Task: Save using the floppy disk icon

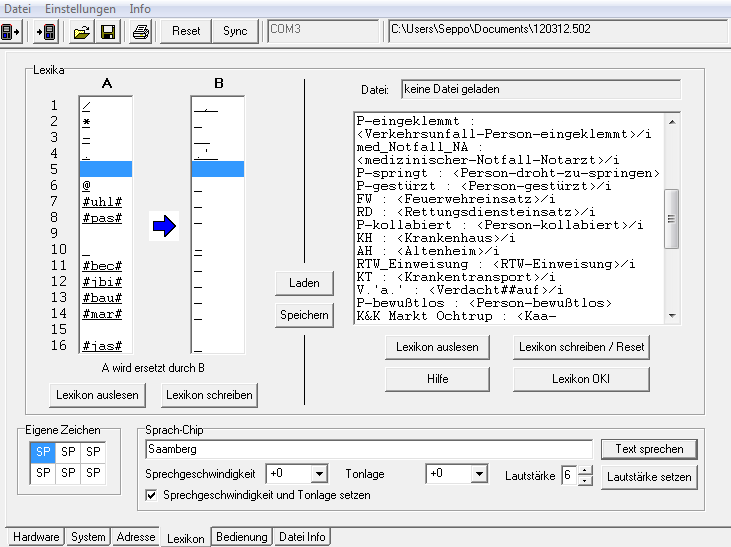Action: [x=106, y=31]
